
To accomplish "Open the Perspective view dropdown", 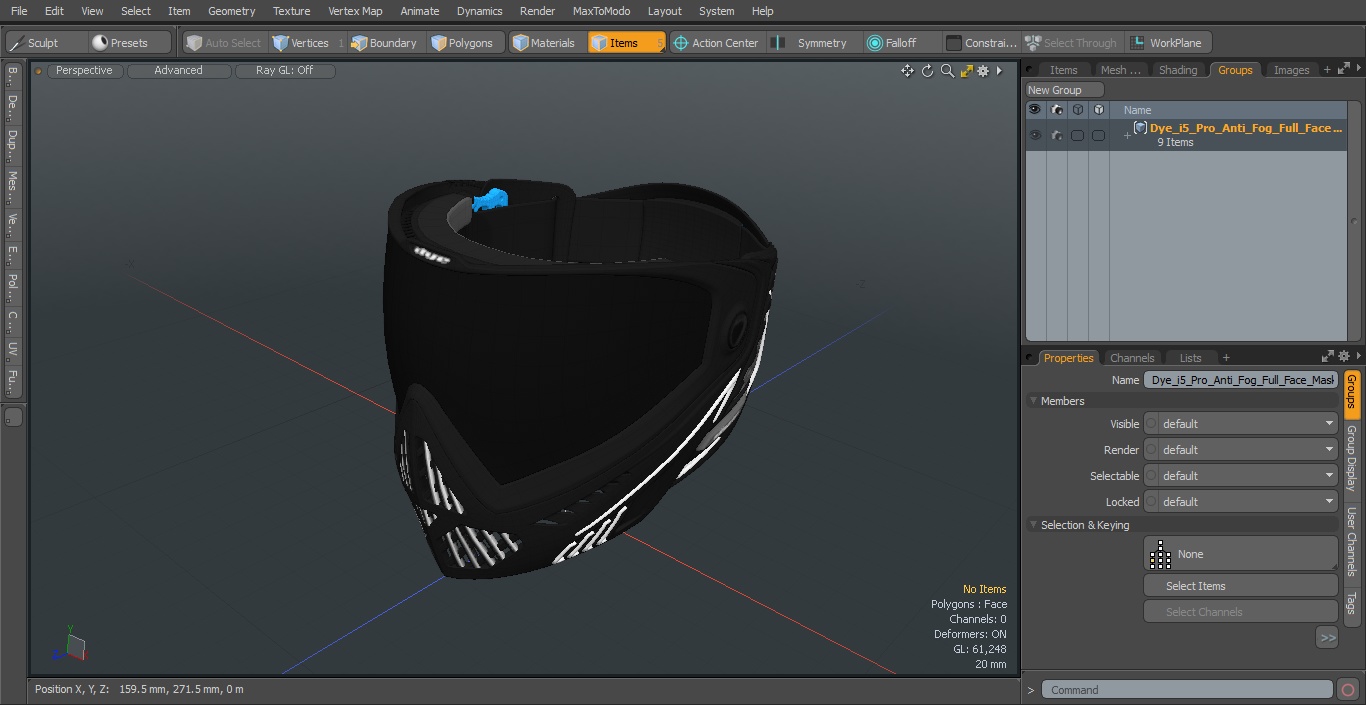I will click(84, 71).
